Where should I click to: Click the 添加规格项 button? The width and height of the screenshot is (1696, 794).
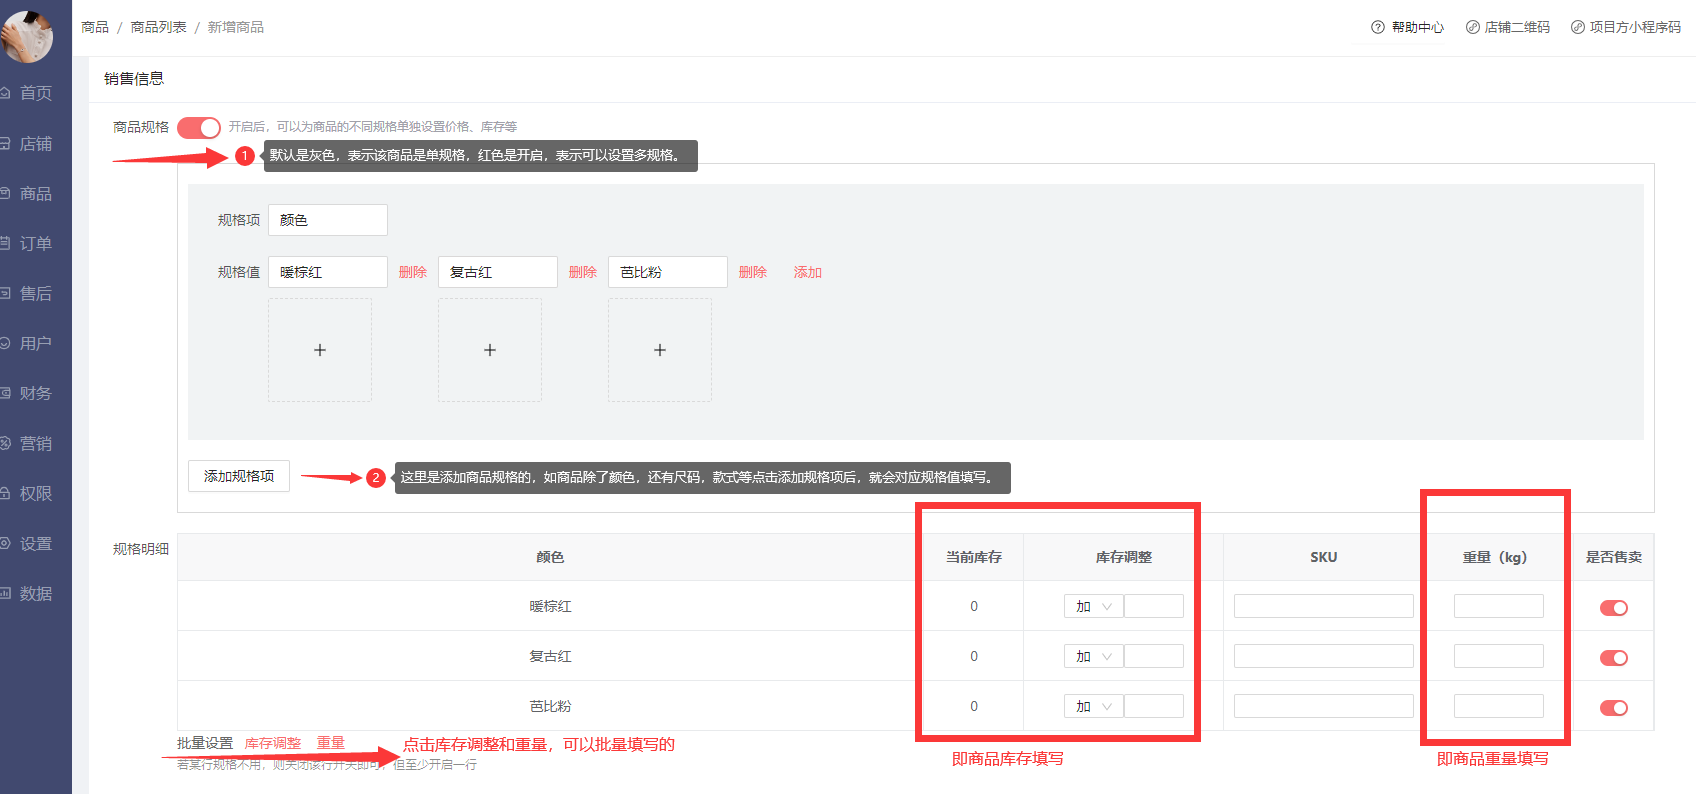tap(239, 476)
